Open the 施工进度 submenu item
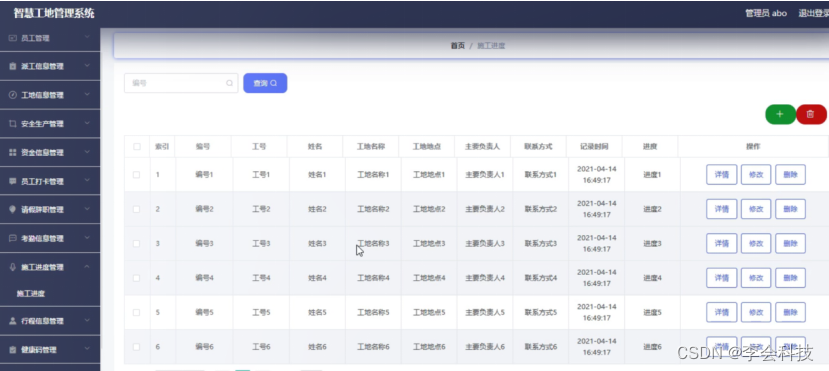The height and width of the screenshot is (371, 829). [x=31, y=294]
